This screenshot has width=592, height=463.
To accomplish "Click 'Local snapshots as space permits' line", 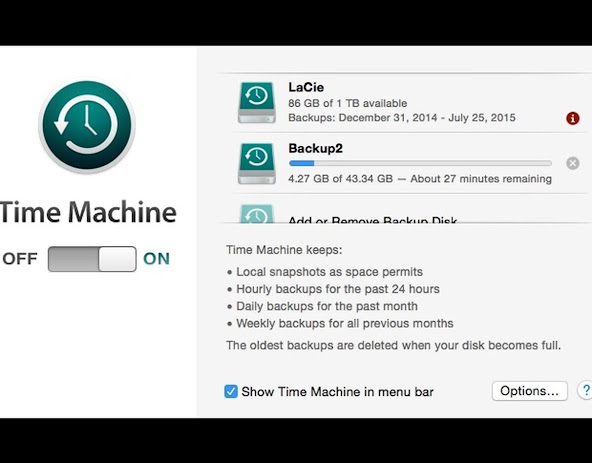I will click(329, 272).
